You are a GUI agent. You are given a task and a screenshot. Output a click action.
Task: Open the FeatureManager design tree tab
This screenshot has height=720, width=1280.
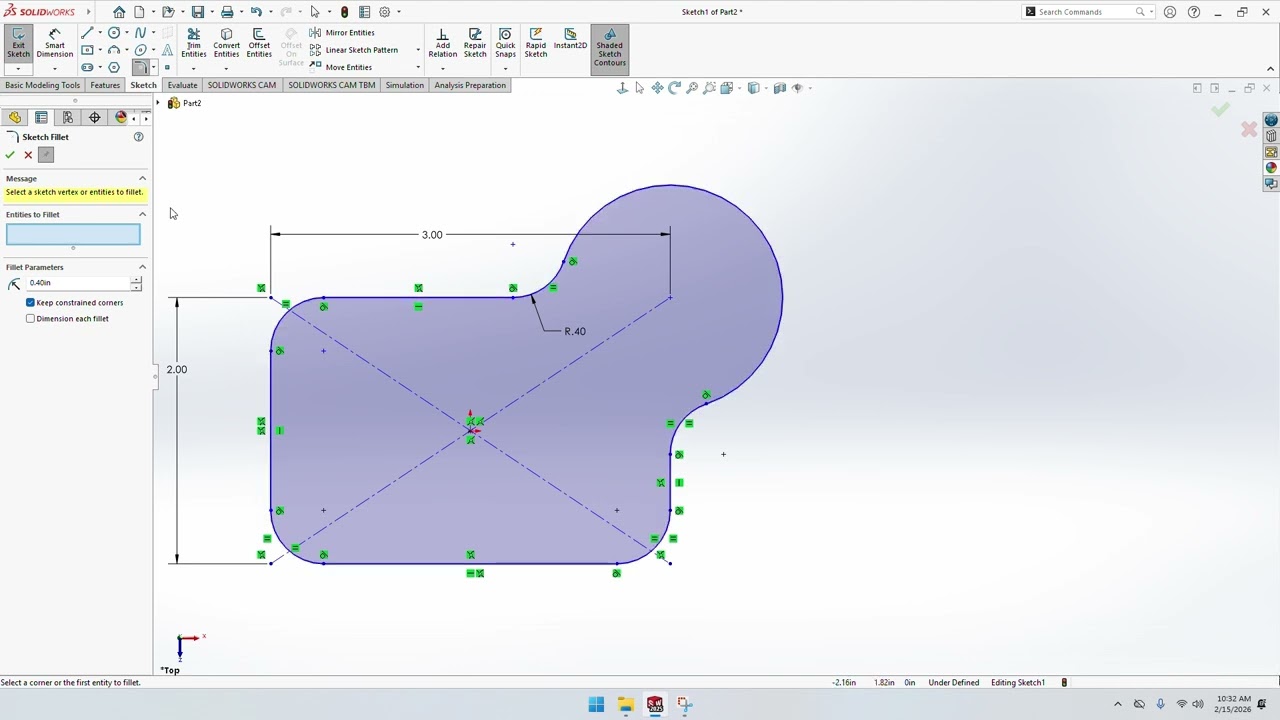(x=15, y=117)
